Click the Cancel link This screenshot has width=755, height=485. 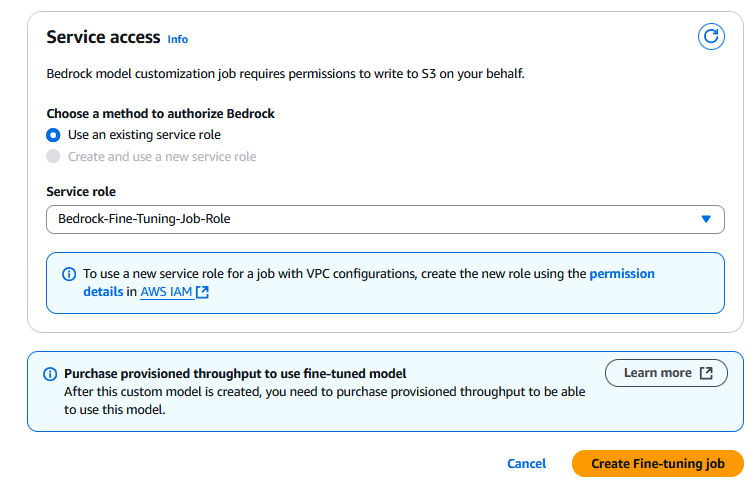pos(527,464)
